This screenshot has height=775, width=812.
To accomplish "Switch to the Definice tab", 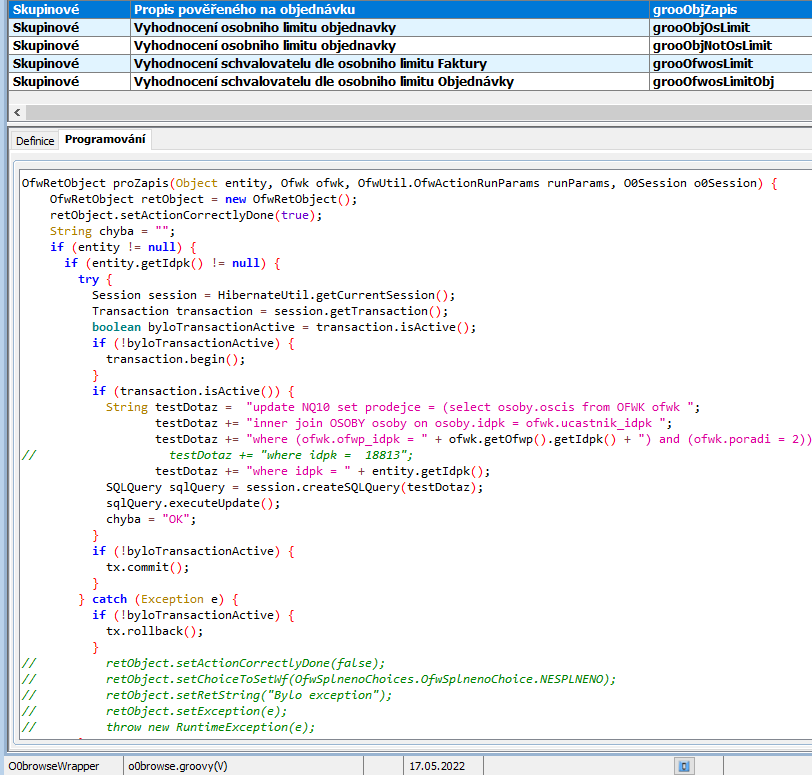I will pos(35,140).
